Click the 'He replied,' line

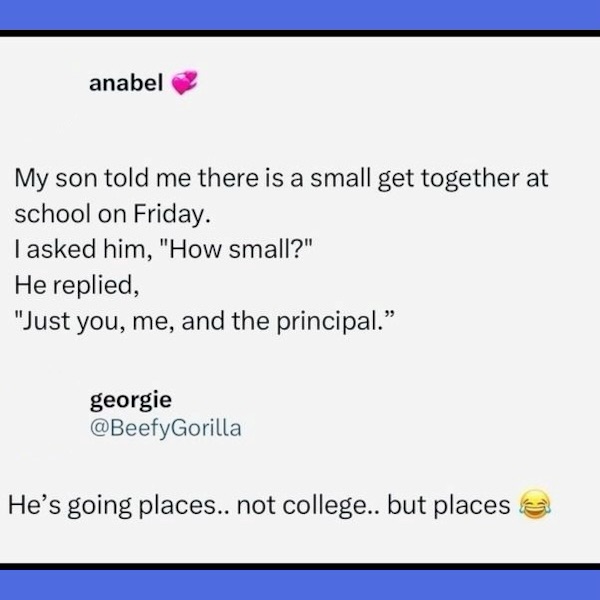tap(77, 285)
